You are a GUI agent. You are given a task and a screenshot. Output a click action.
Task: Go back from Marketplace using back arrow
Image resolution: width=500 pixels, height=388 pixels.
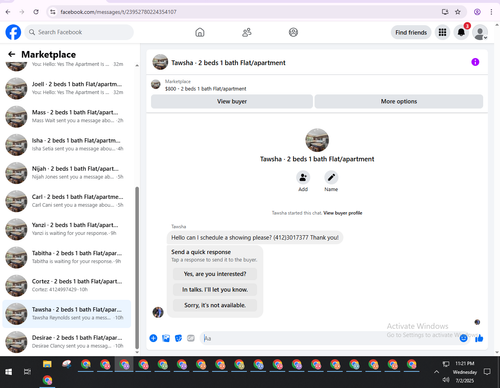(x=12, y=54)
